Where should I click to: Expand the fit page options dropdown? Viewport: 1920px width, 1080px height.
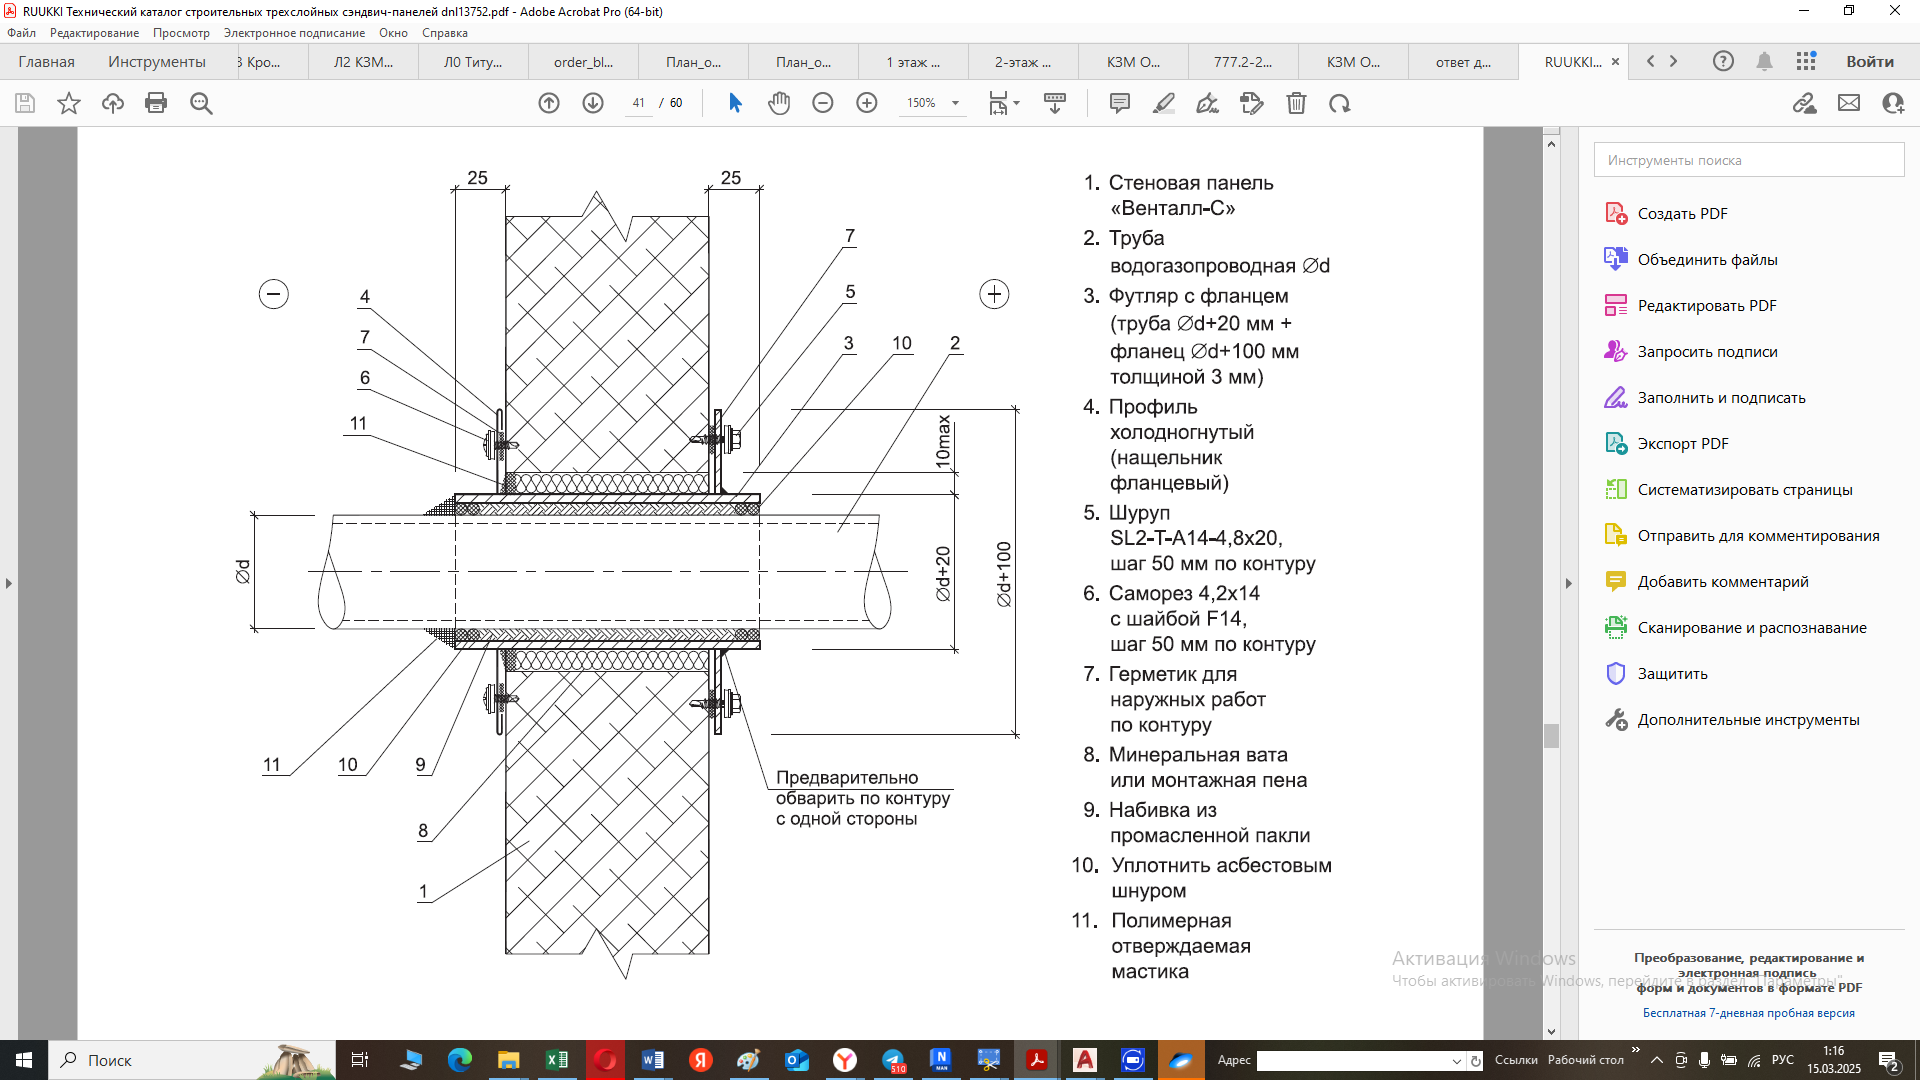(x=1017, y=103)
